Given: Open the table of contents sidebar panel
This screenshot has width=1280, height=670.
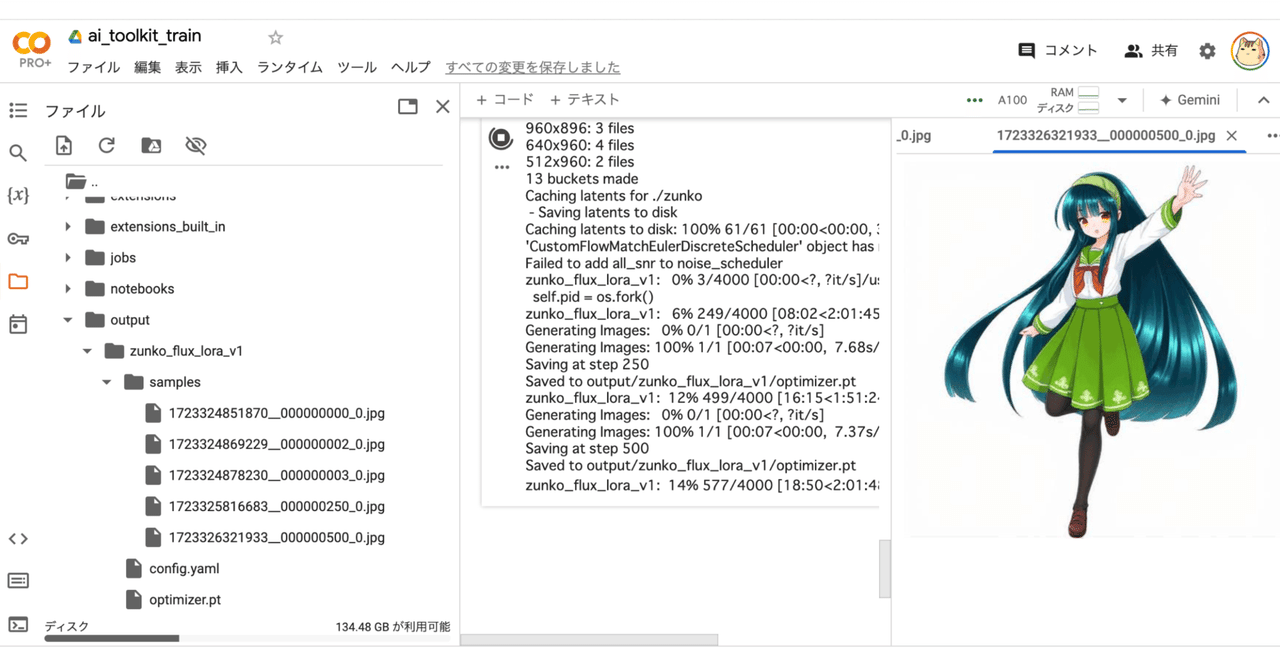Looking at the screenshot, I should click(x=18, y=110).
